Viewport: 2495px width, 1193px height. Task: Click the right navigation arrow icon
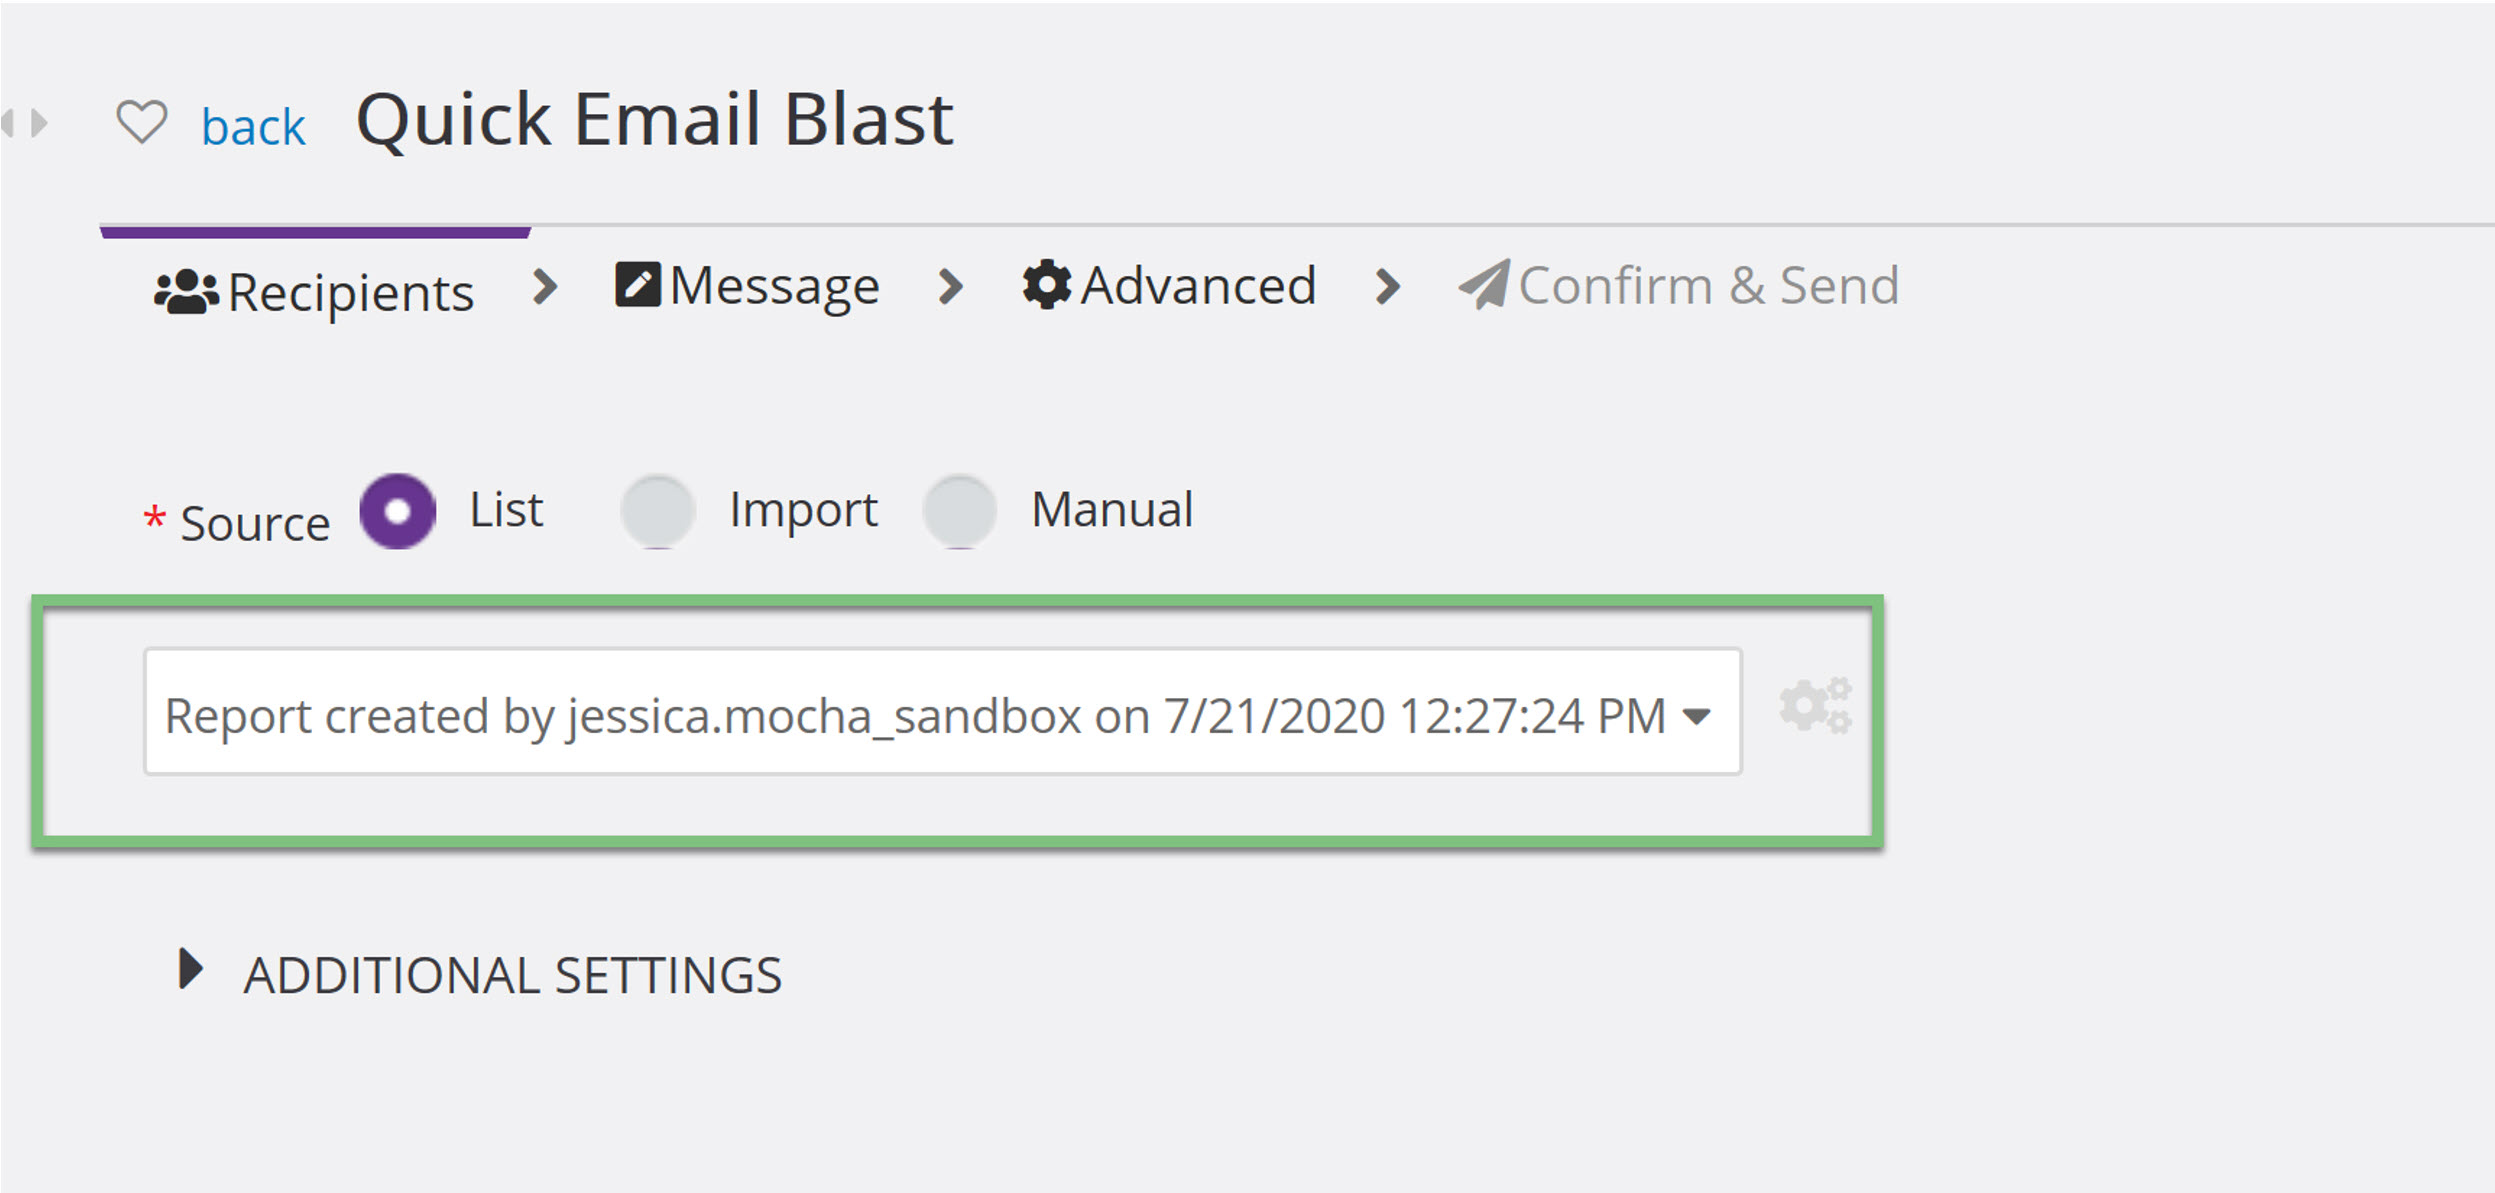click(x=39, y=123)
